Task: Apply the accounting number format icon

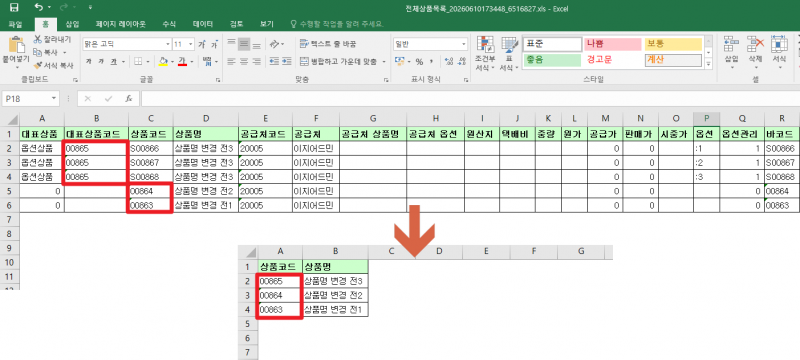Action: [399, 62]
